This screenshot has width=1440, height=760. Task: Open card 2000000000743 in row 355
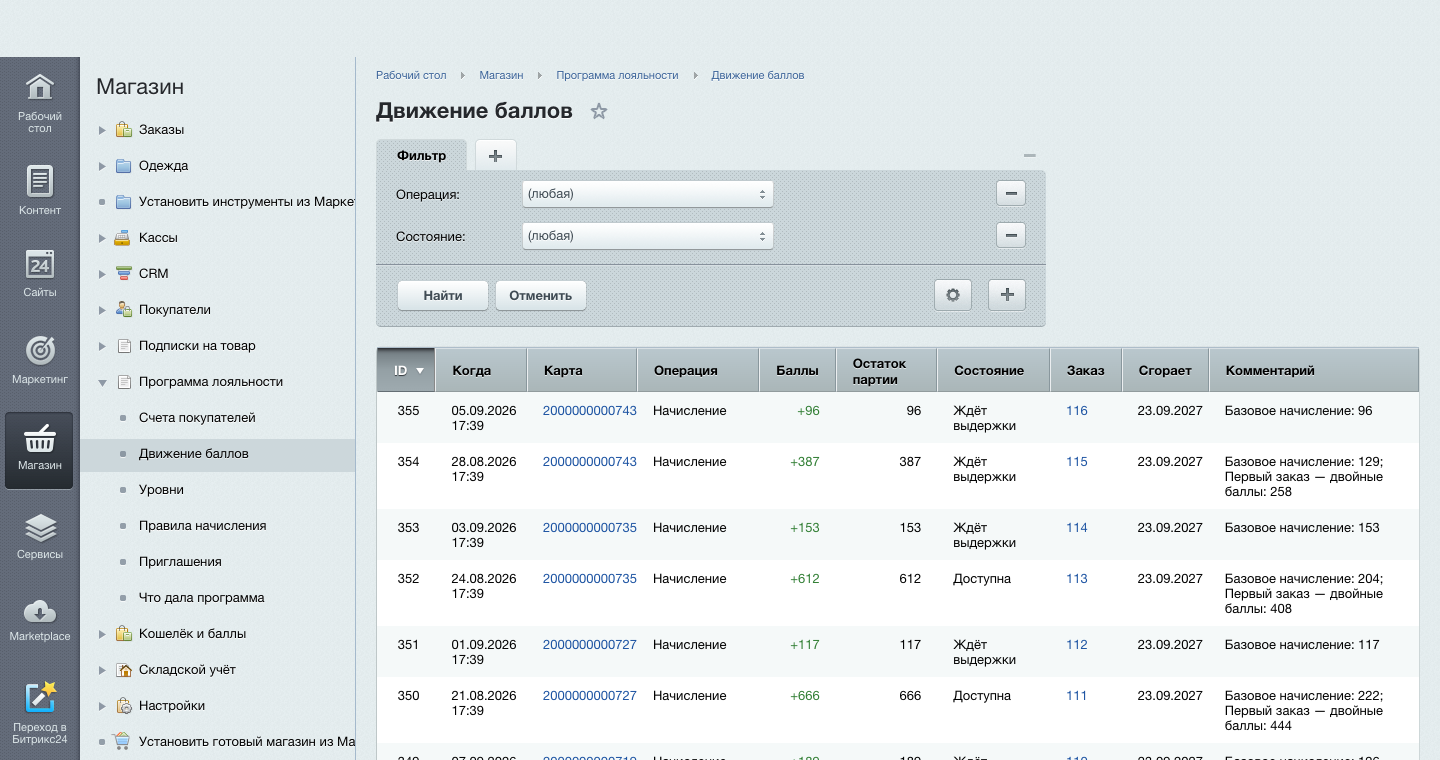[590, 411]
